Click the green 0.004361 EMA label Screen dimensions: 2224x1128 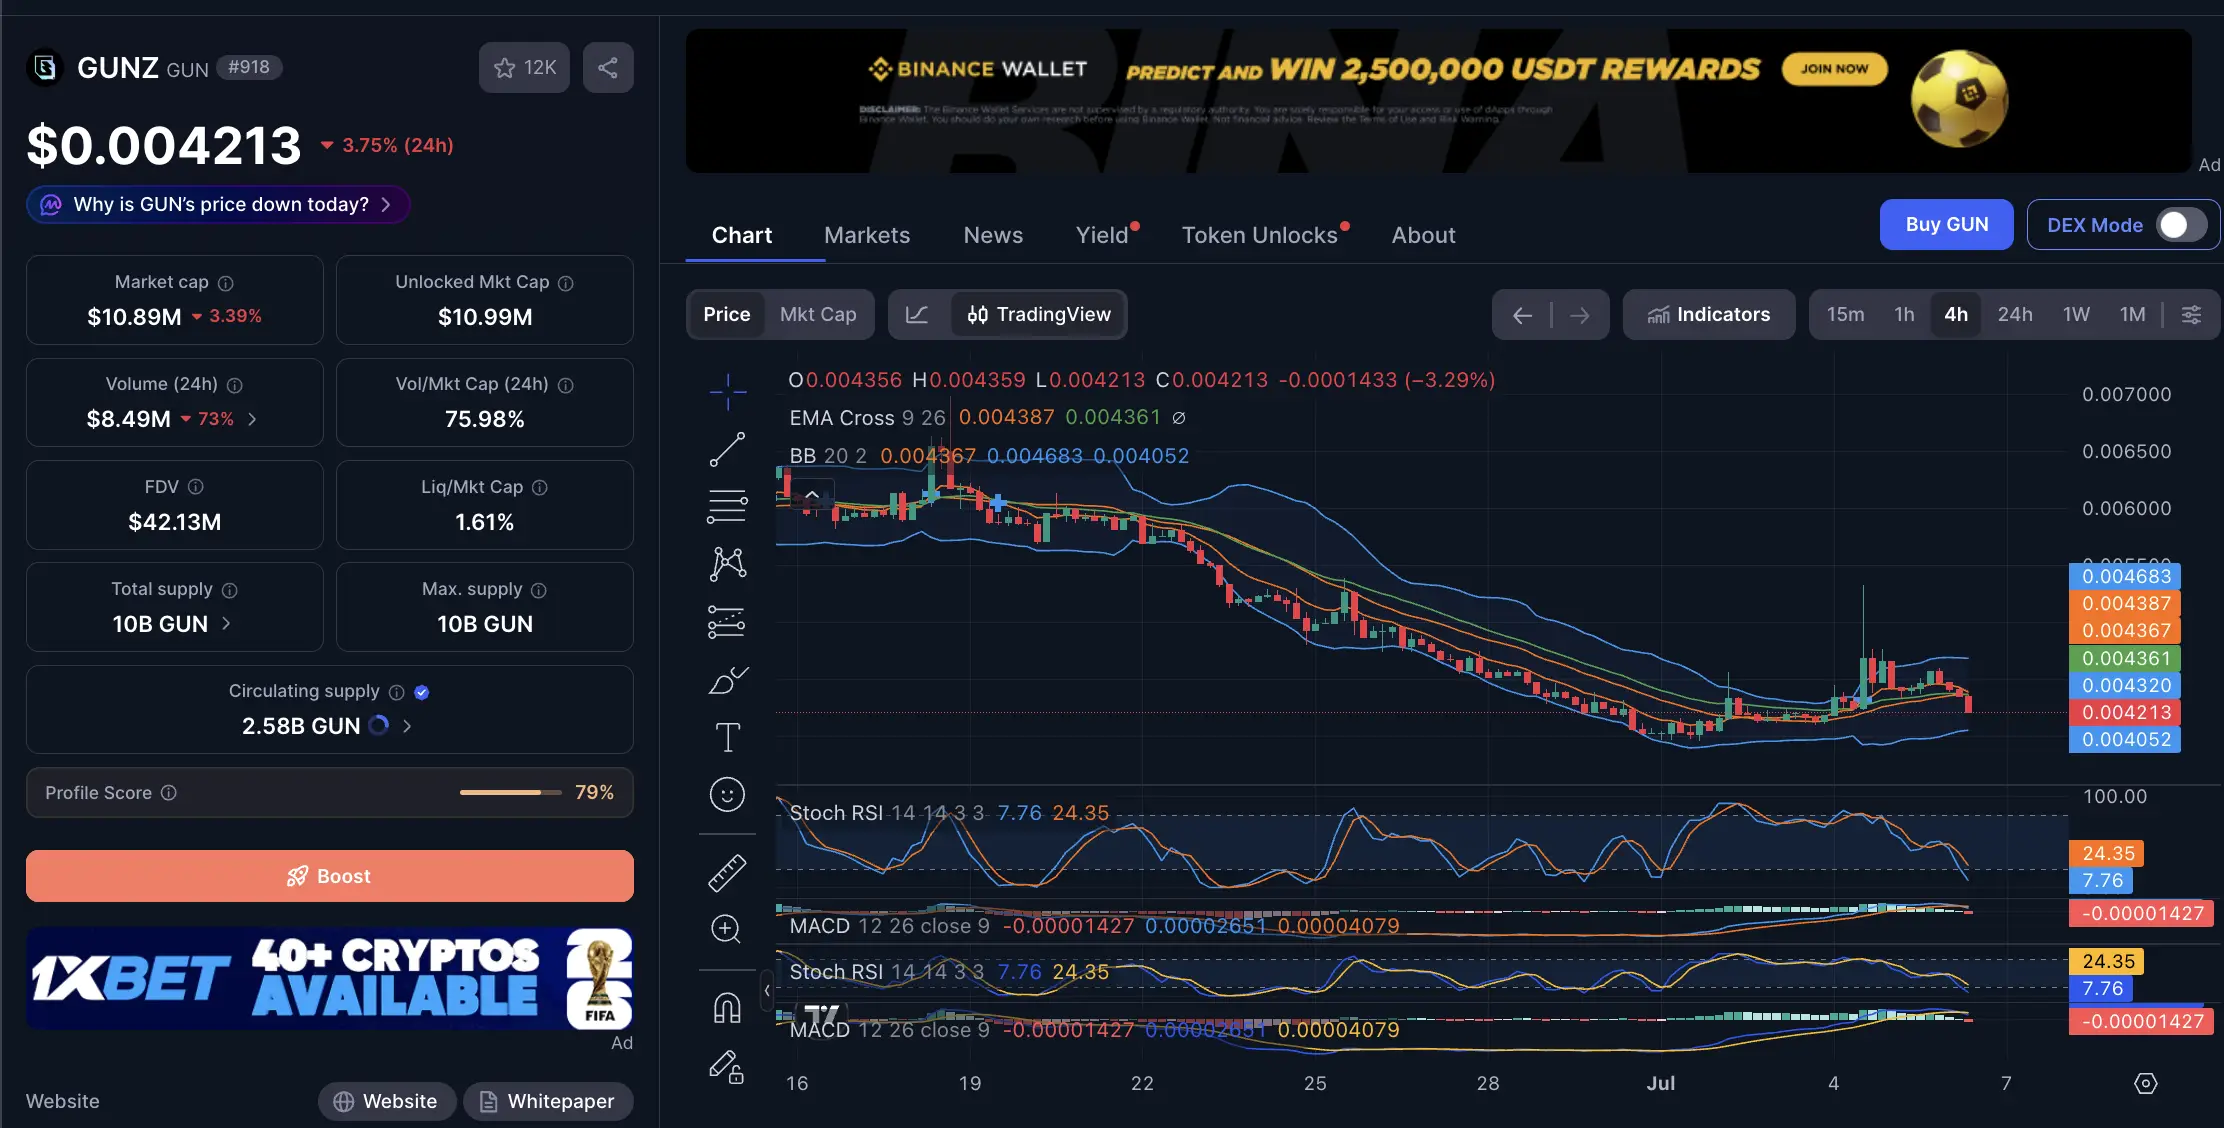2125,659
